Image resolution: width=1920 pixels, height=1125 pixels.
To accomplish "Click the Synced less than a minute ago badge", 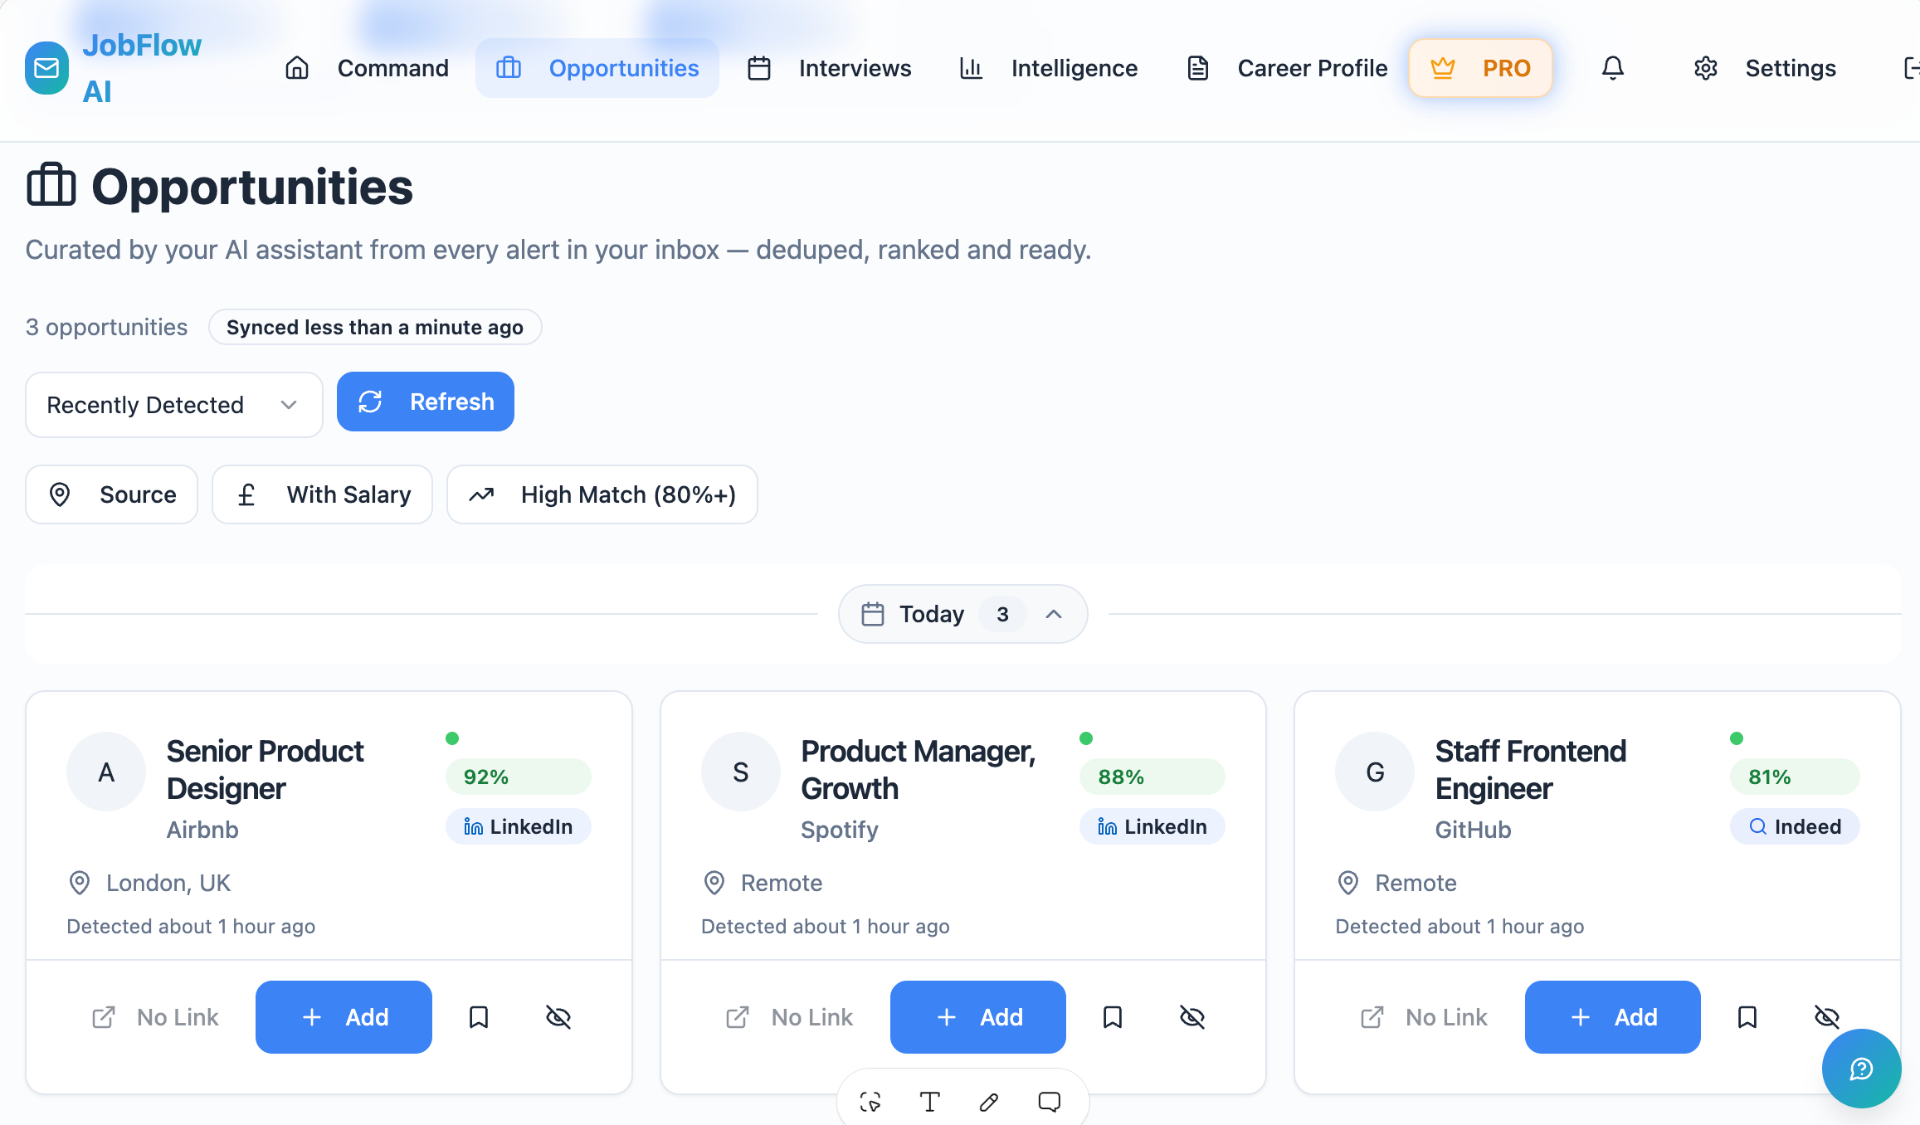I will tap(375, 327).
